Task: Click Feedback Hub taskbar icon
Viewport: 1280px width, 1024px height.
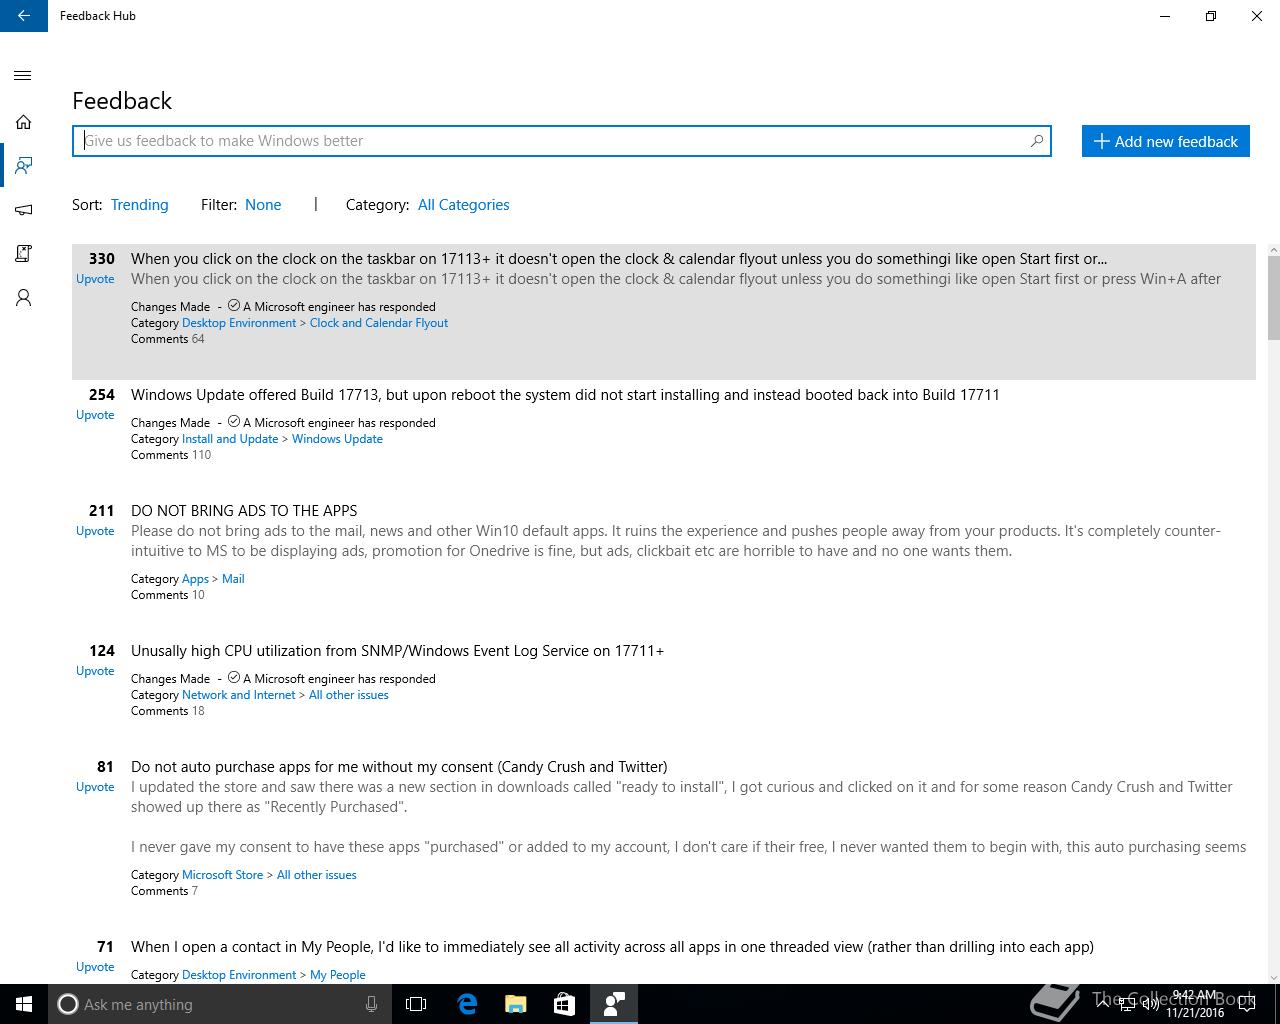Action: (614, 1004)
